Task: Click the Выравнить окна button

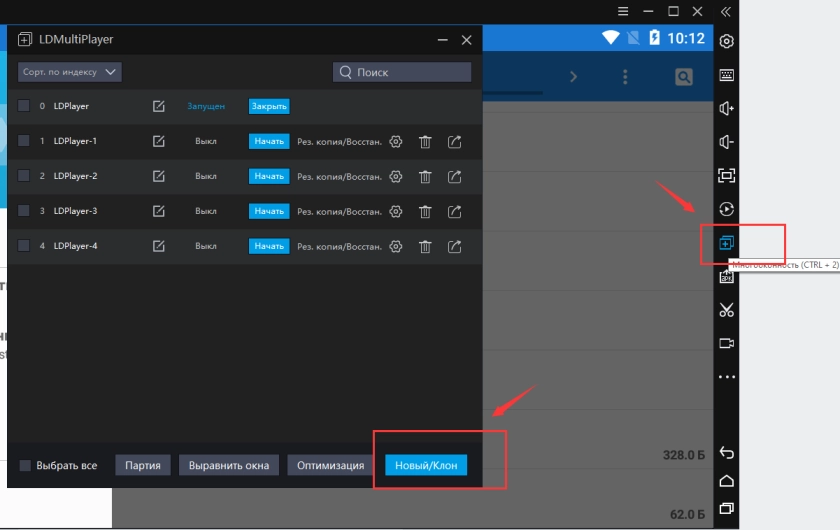Action: 229,465
